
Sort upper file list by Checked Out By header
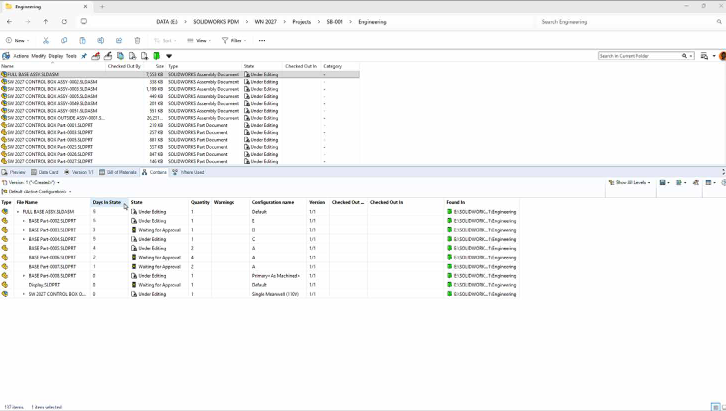pos(124,66)
